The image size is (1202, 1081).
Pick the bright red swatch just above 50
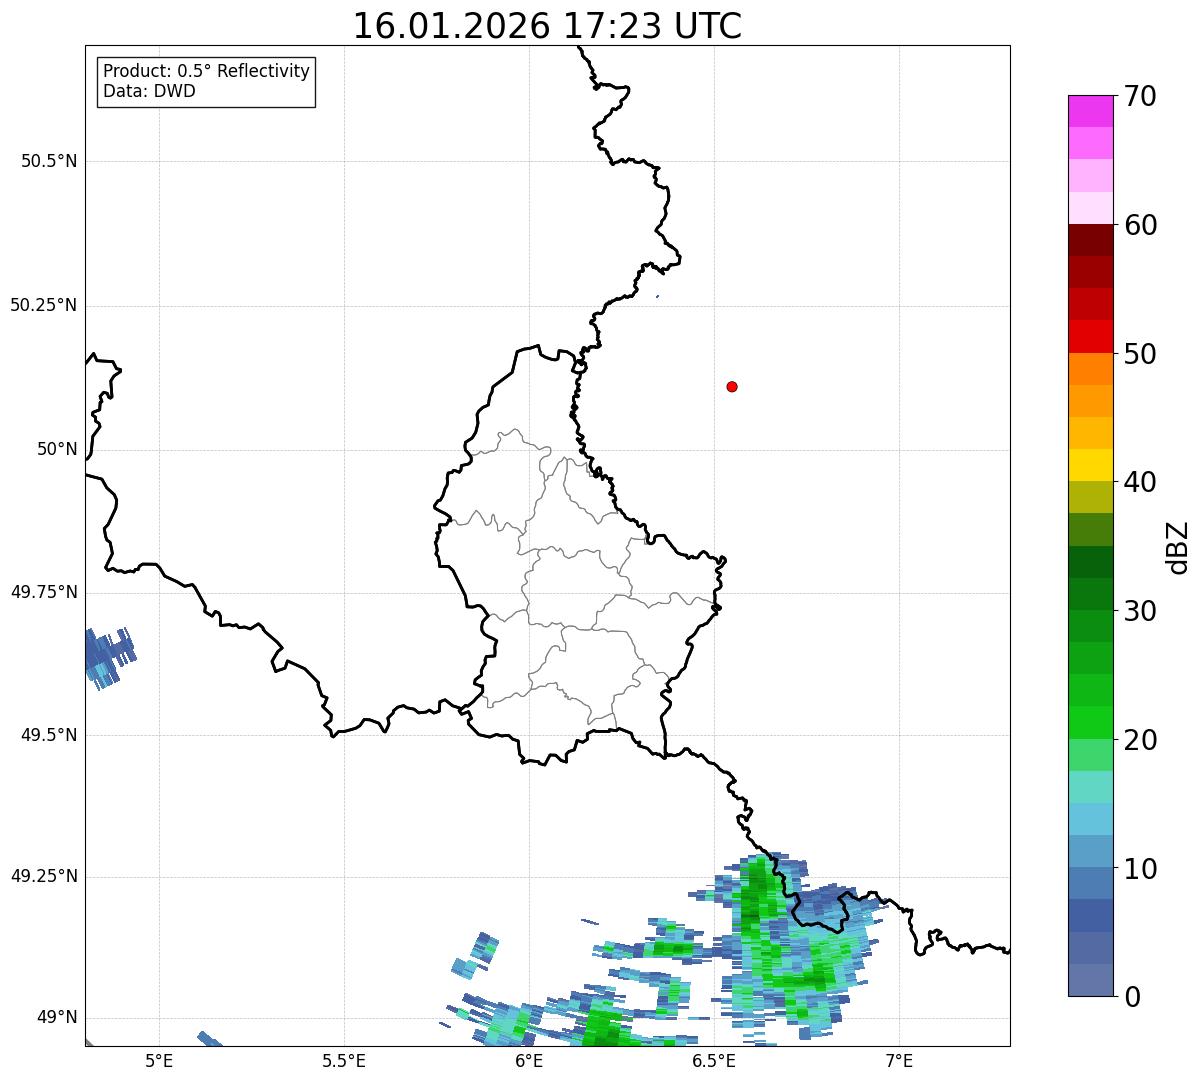pos(1090,336)
